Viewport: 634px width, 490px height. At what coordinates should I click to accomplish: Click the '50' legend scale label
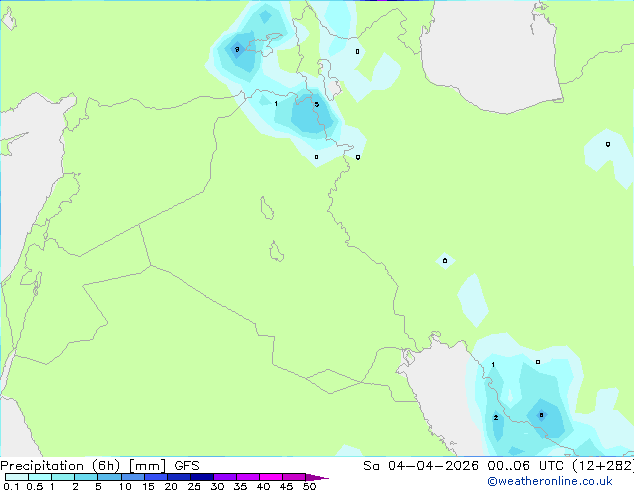point(309,486)
